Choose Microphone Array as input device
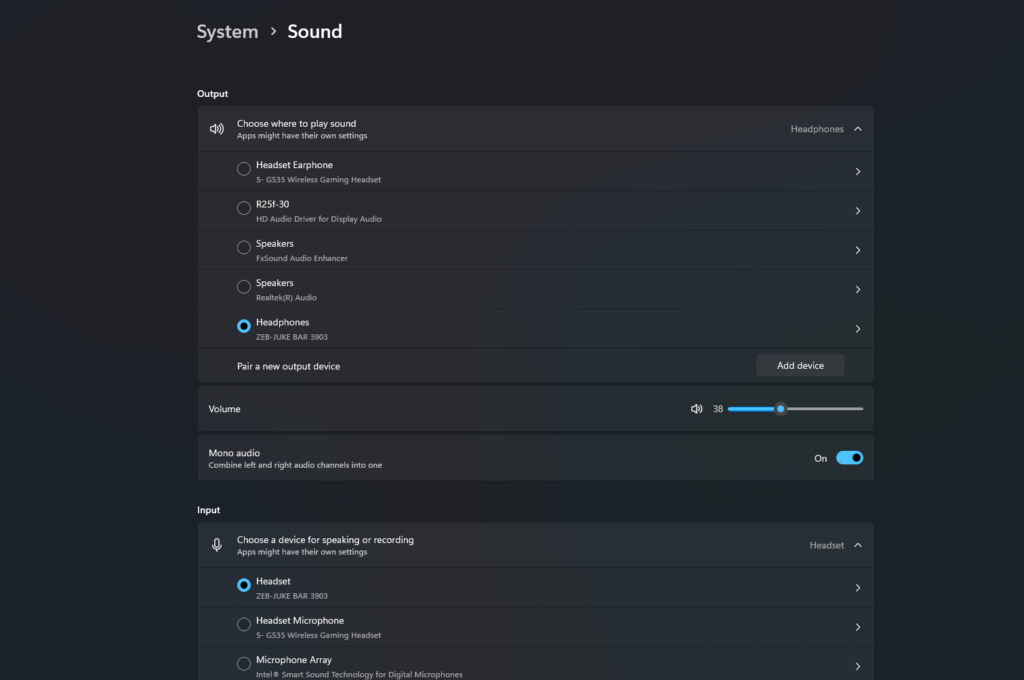 244,664
